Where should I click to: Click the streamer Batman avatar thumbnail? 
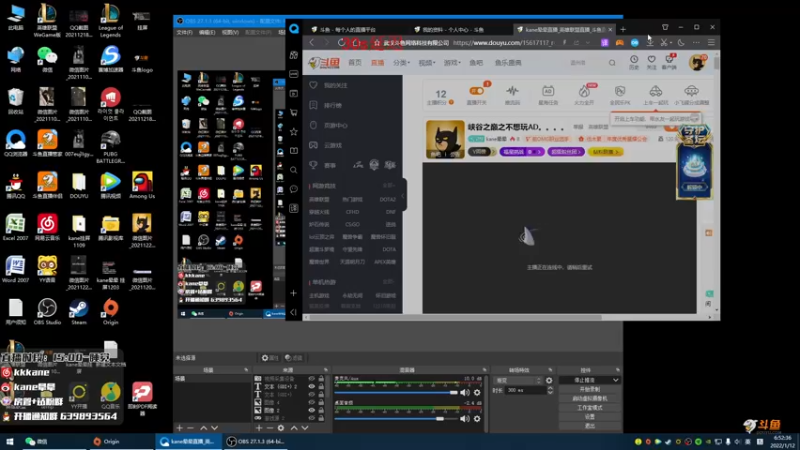point(445,139)
